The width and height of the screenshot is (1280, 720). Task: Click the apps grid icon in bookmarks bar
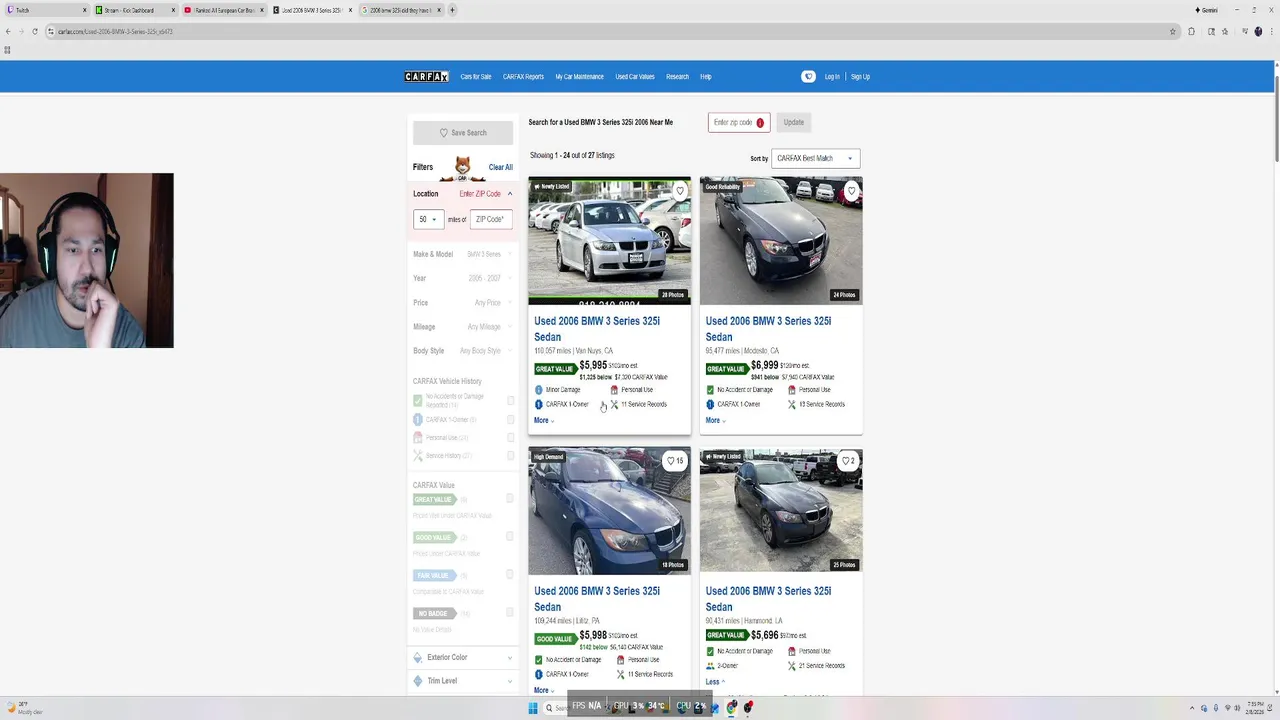coord(8,50)
